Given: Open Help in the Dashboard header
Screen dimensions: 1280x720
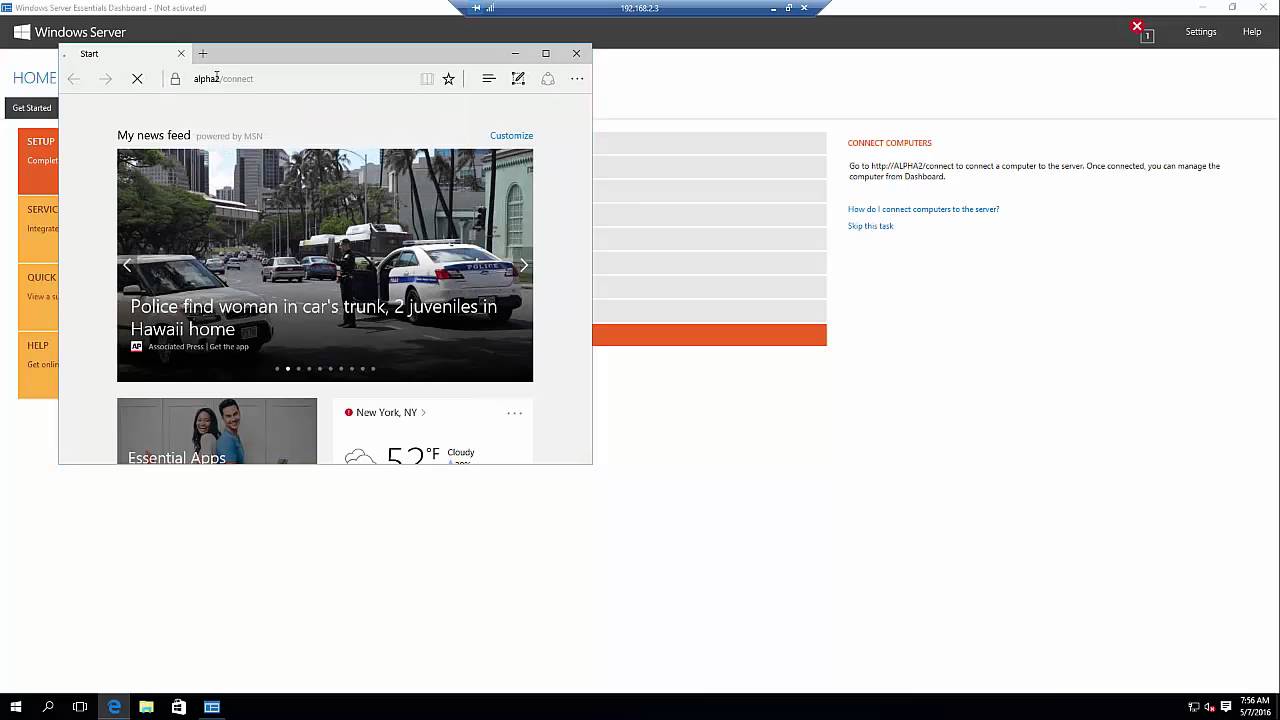Looking at the screenshot, I should (x=1251, y=32).
